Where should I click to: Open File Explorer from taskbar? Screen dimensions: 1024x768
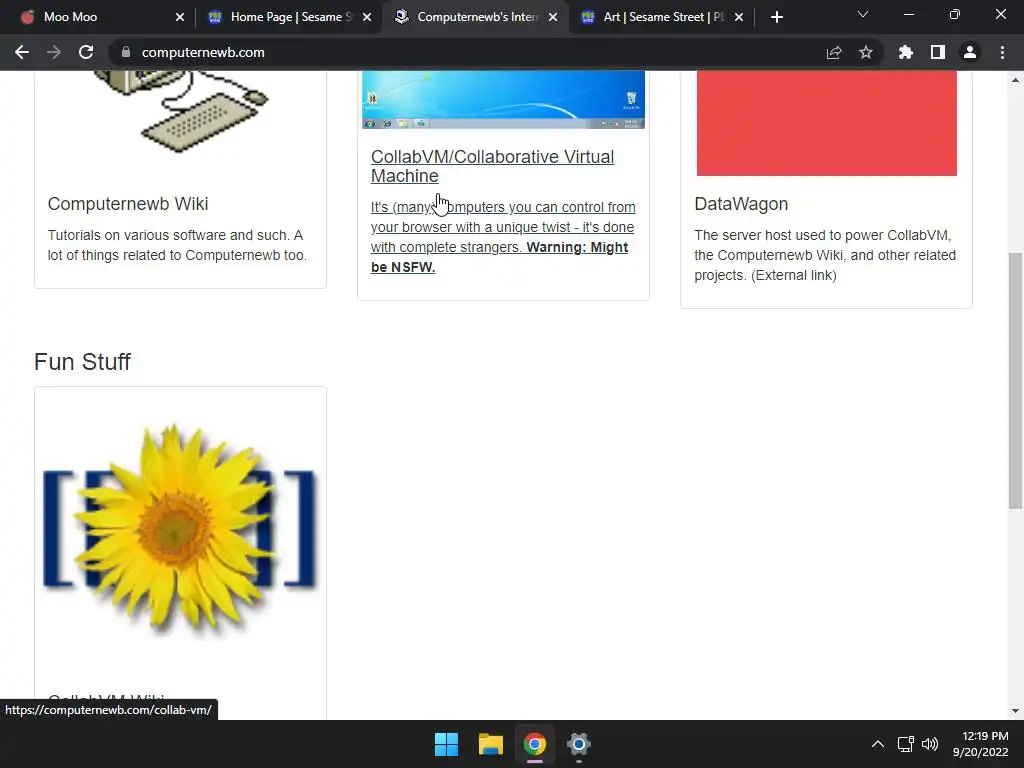coord(490,744)
